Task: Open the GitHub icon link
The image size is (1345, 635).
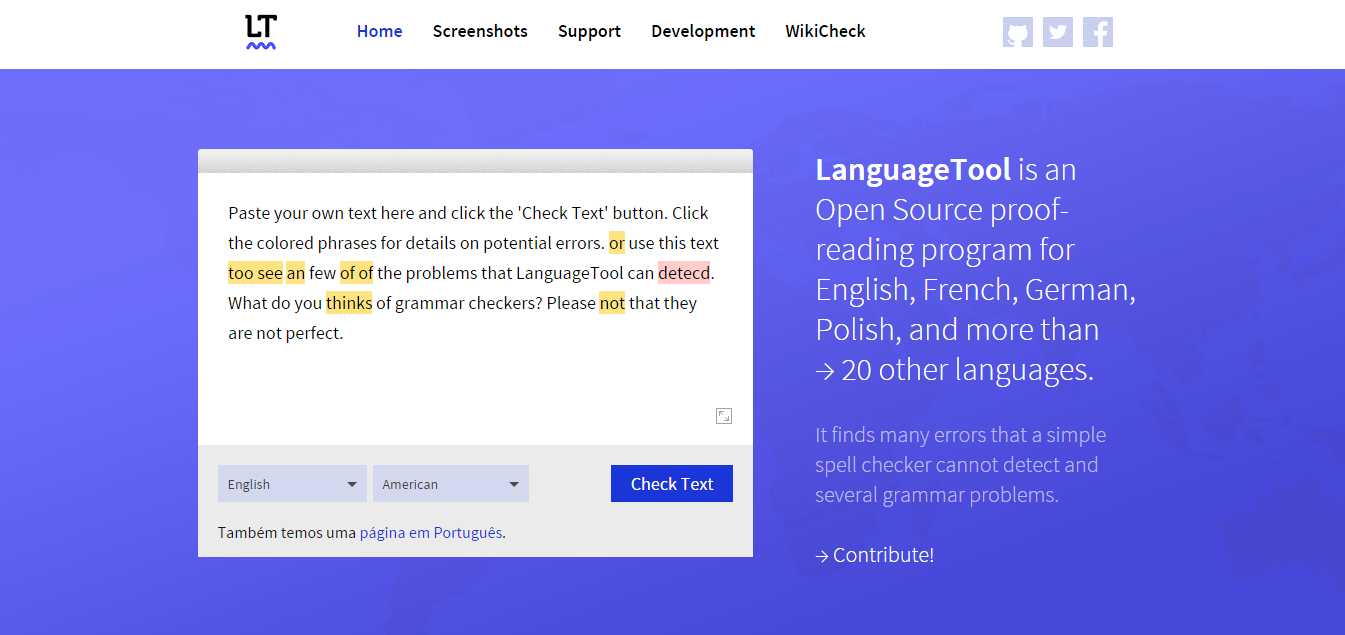Action: (x=1018, y=32)
